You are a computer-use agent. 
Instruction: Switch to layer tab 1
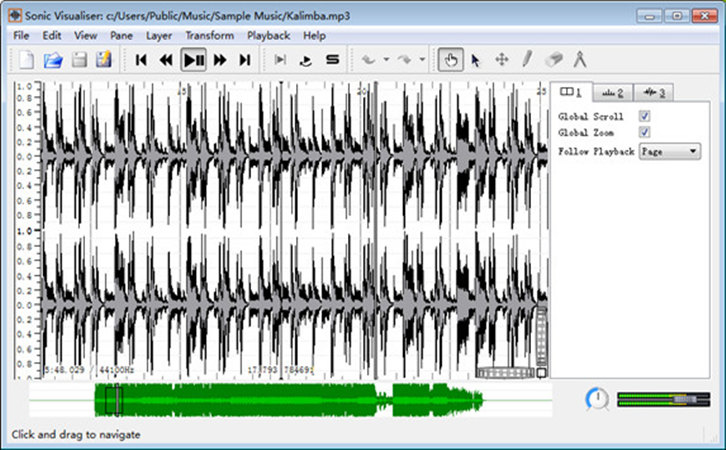click(x=570, y=92)
